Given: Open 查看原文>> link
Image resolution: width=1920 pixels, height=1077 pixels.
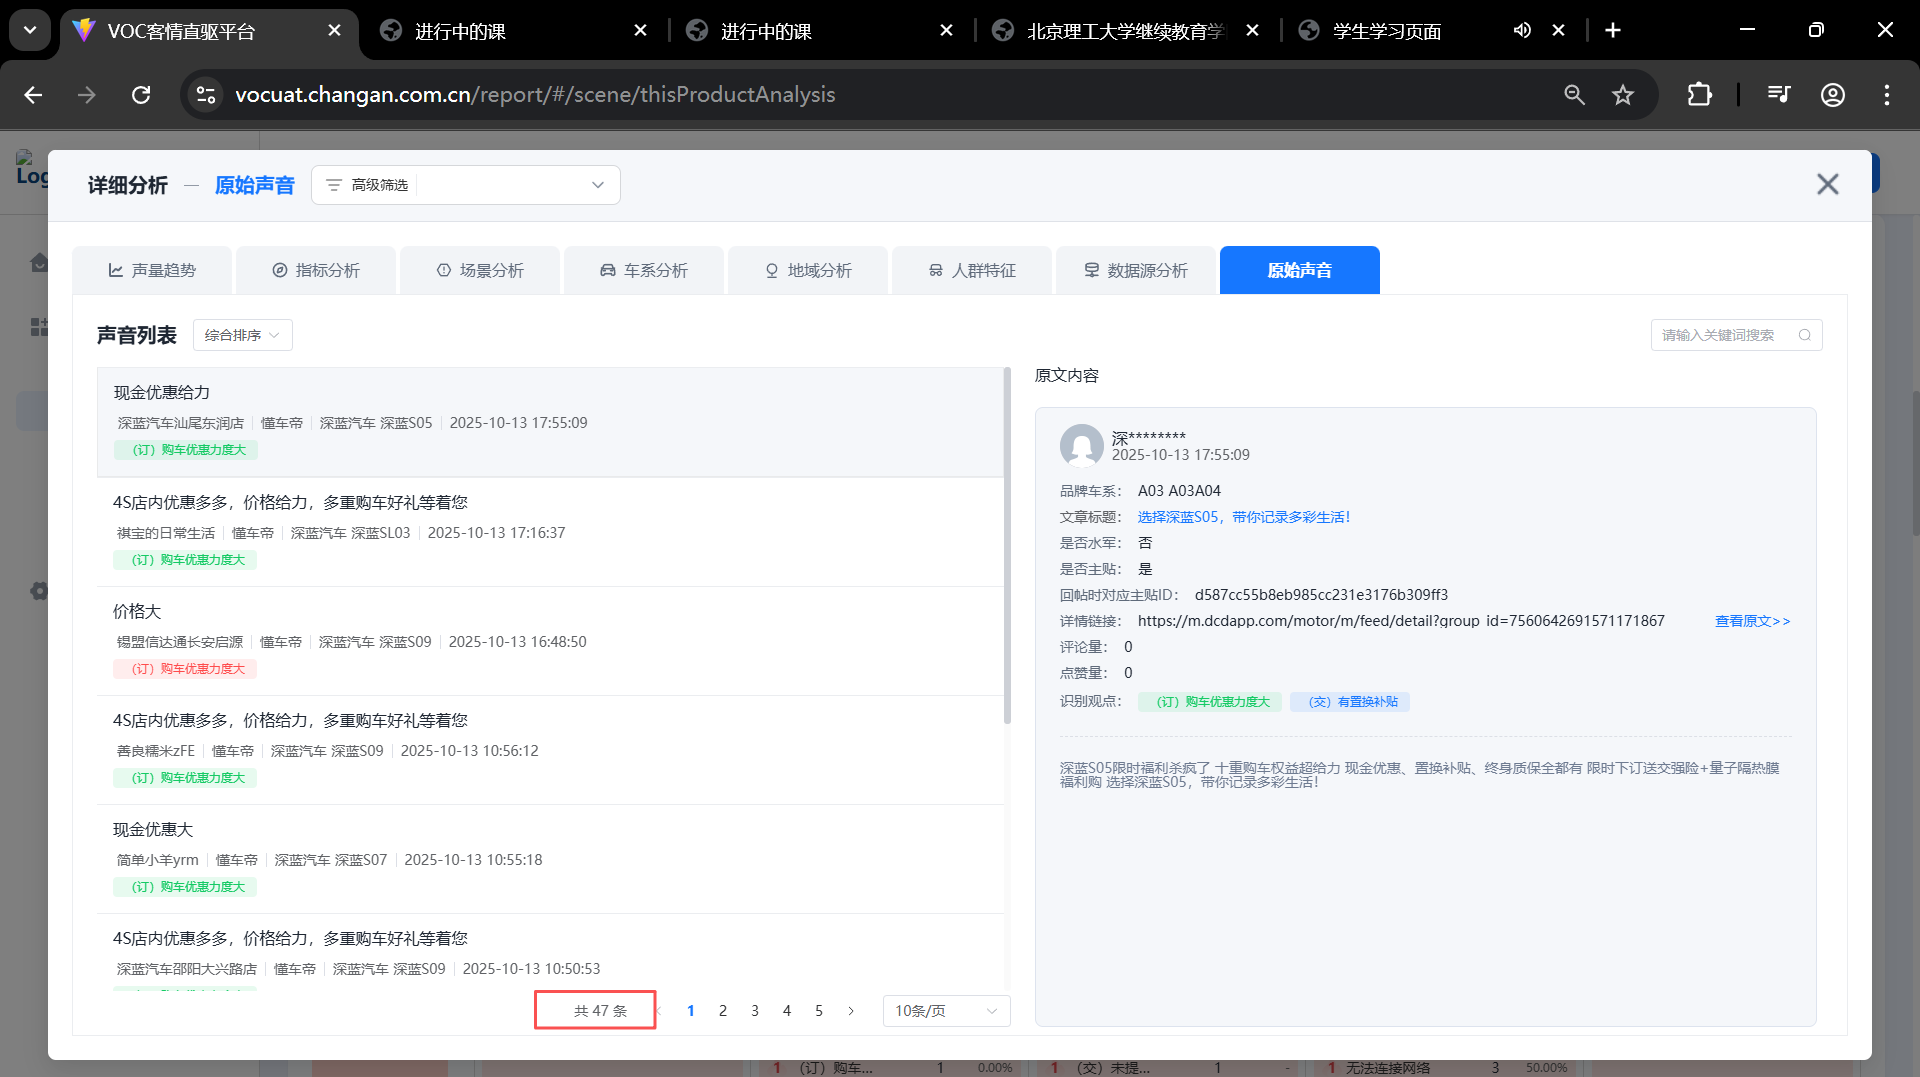Looking at the screenshot, I should [x=1752, y=621].
